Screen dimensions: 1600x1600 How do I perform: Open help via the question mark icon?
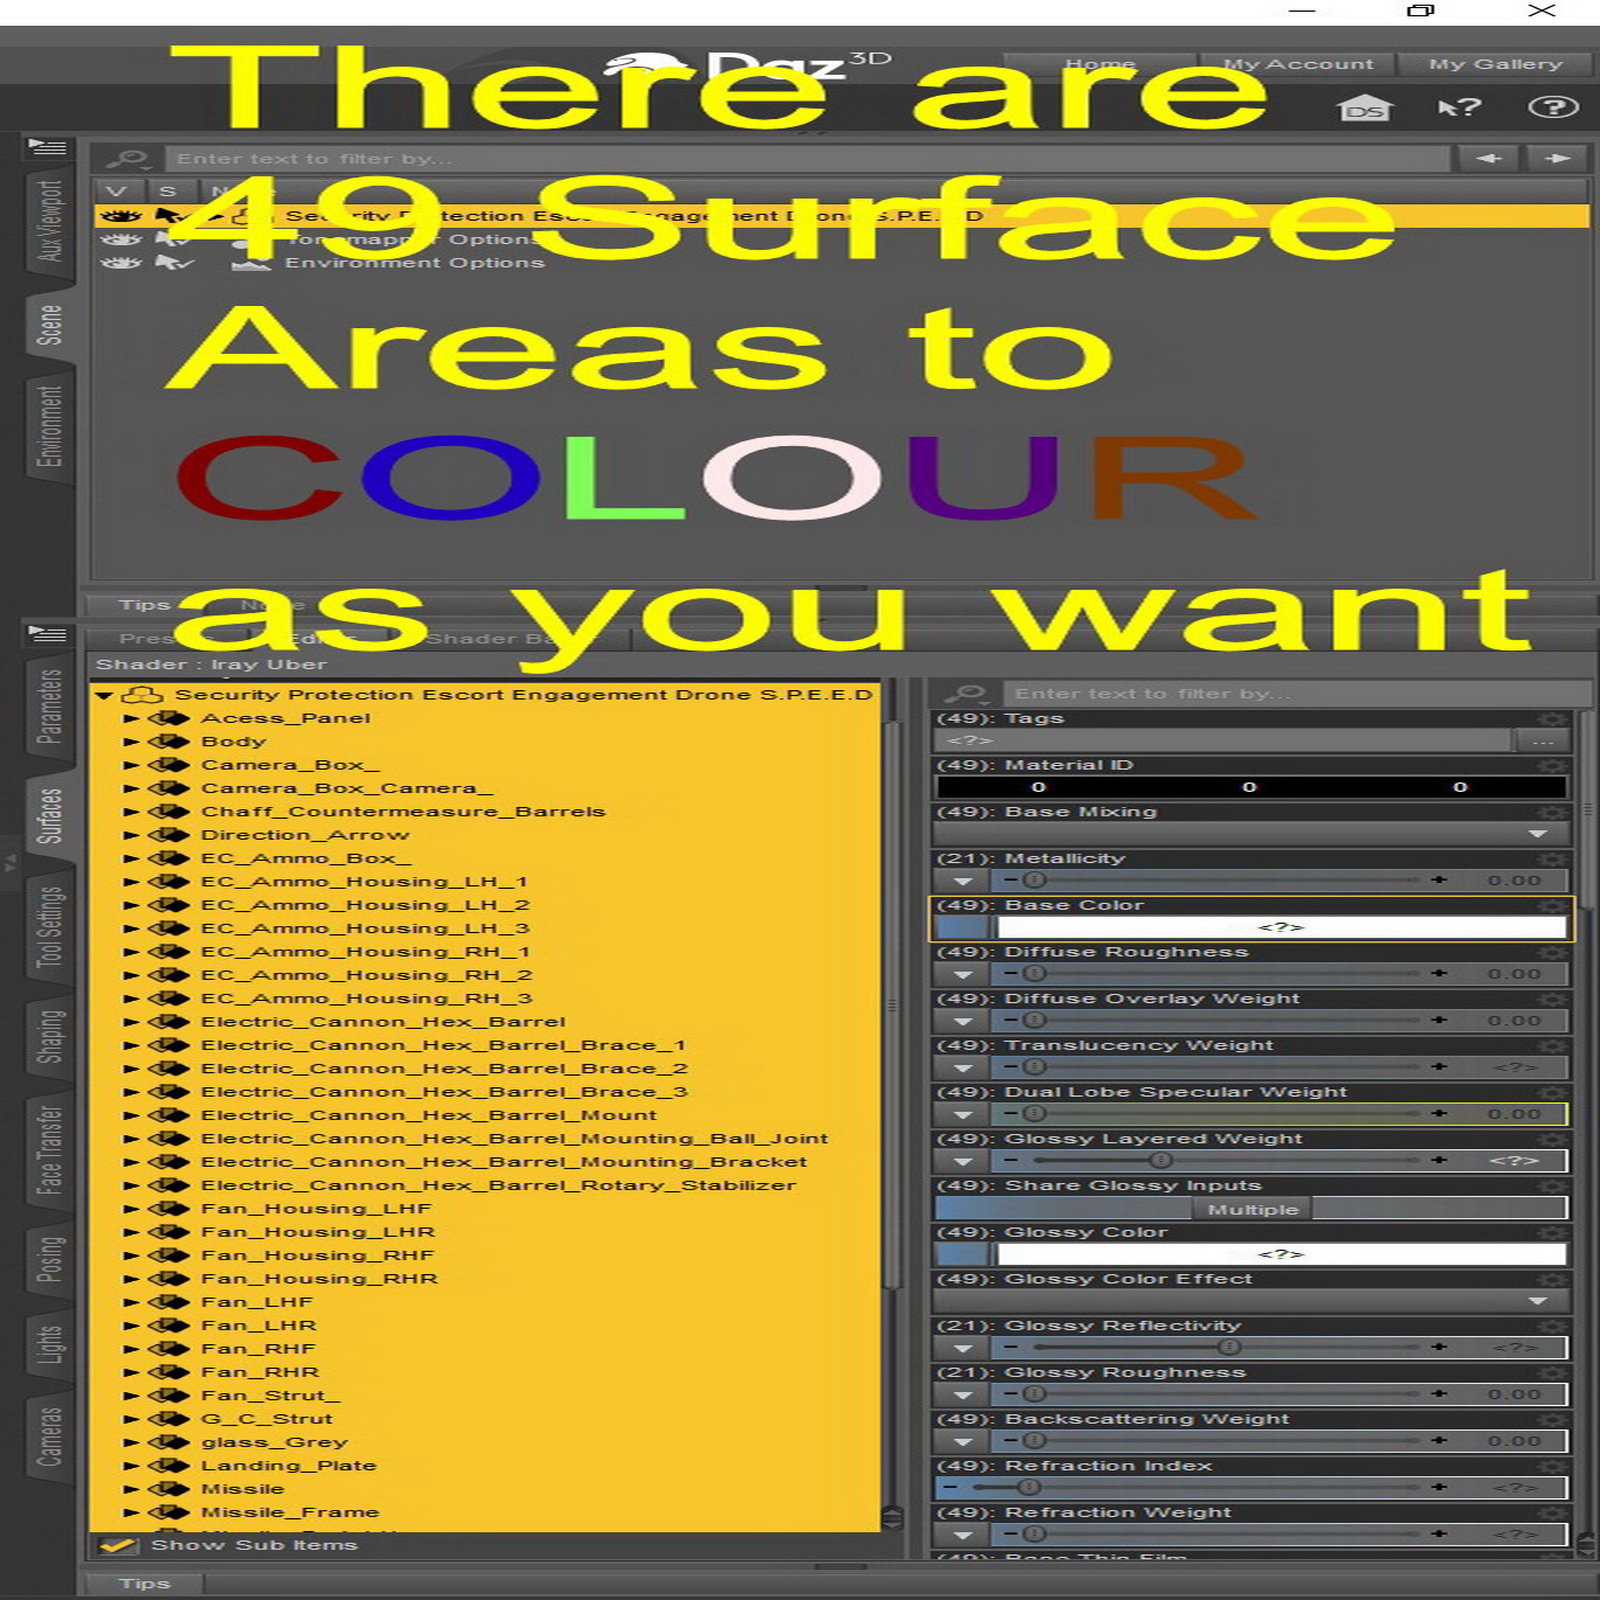click(1553, 107)
